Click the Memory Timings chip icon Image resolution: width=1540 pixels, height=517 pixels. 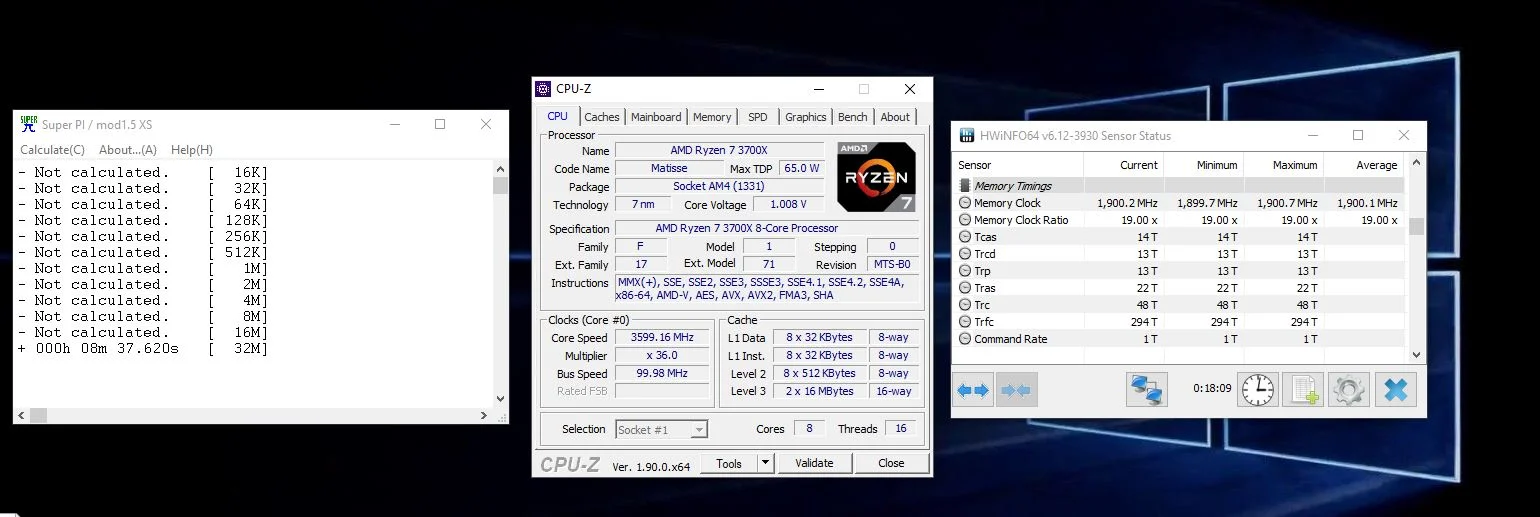965,186
